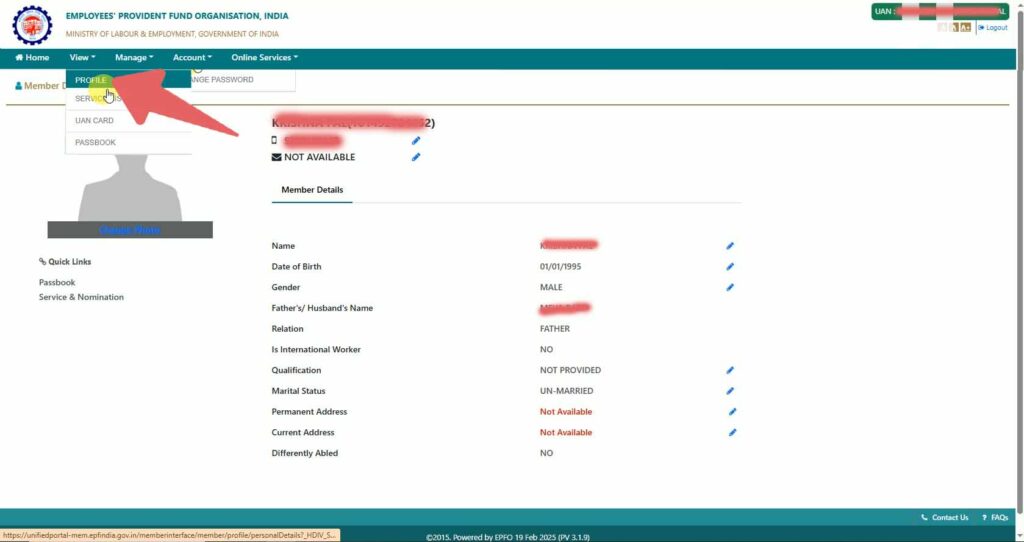Open Service & Nomination quick link
This screenshot has width=1024, height=542.
tap(81, 297)
